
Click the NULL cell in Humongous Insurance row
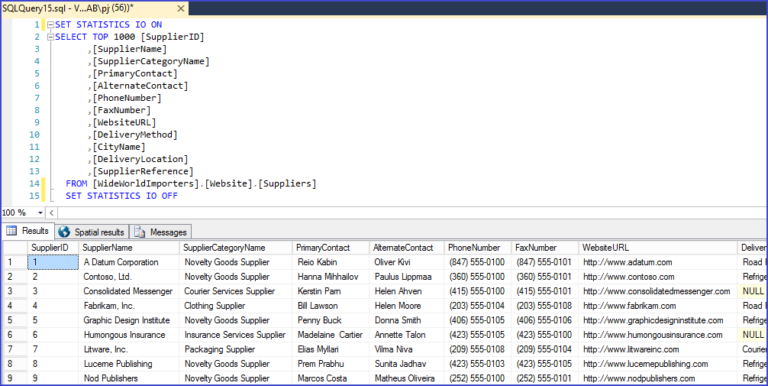point(752,335)
